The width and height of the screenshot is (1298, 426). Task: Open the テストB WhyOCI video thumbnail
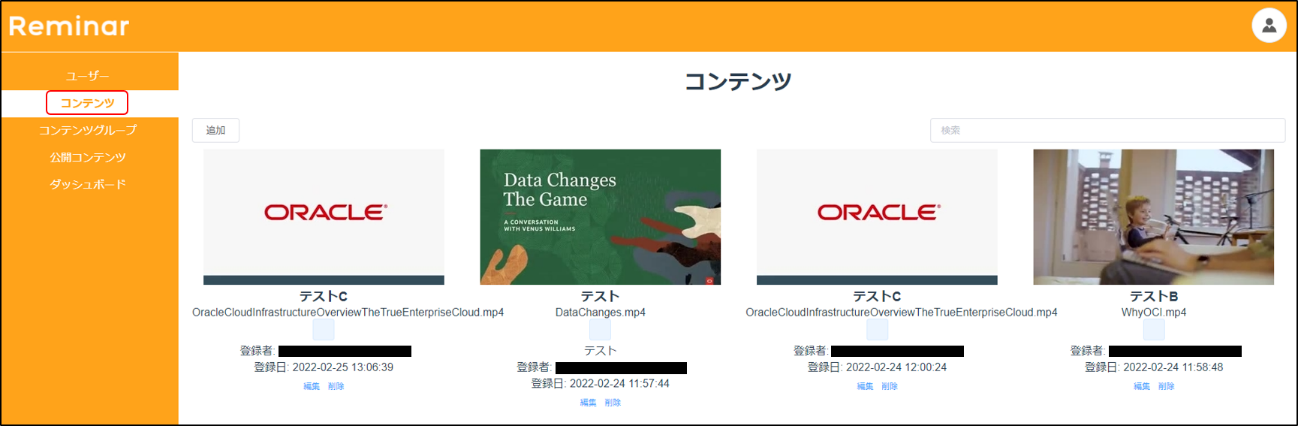1153,217
